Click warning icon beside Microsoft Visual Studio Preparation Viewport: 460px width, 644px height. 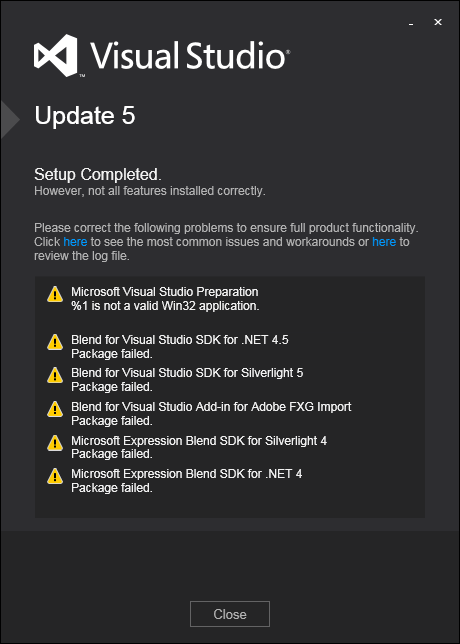[x=55, y=294]
